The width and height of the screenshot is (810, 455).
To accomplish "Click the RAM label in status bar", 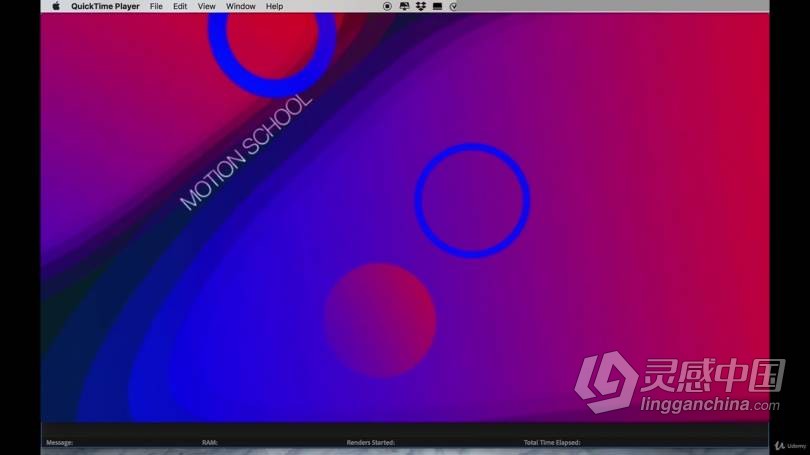I will (209, 442).
